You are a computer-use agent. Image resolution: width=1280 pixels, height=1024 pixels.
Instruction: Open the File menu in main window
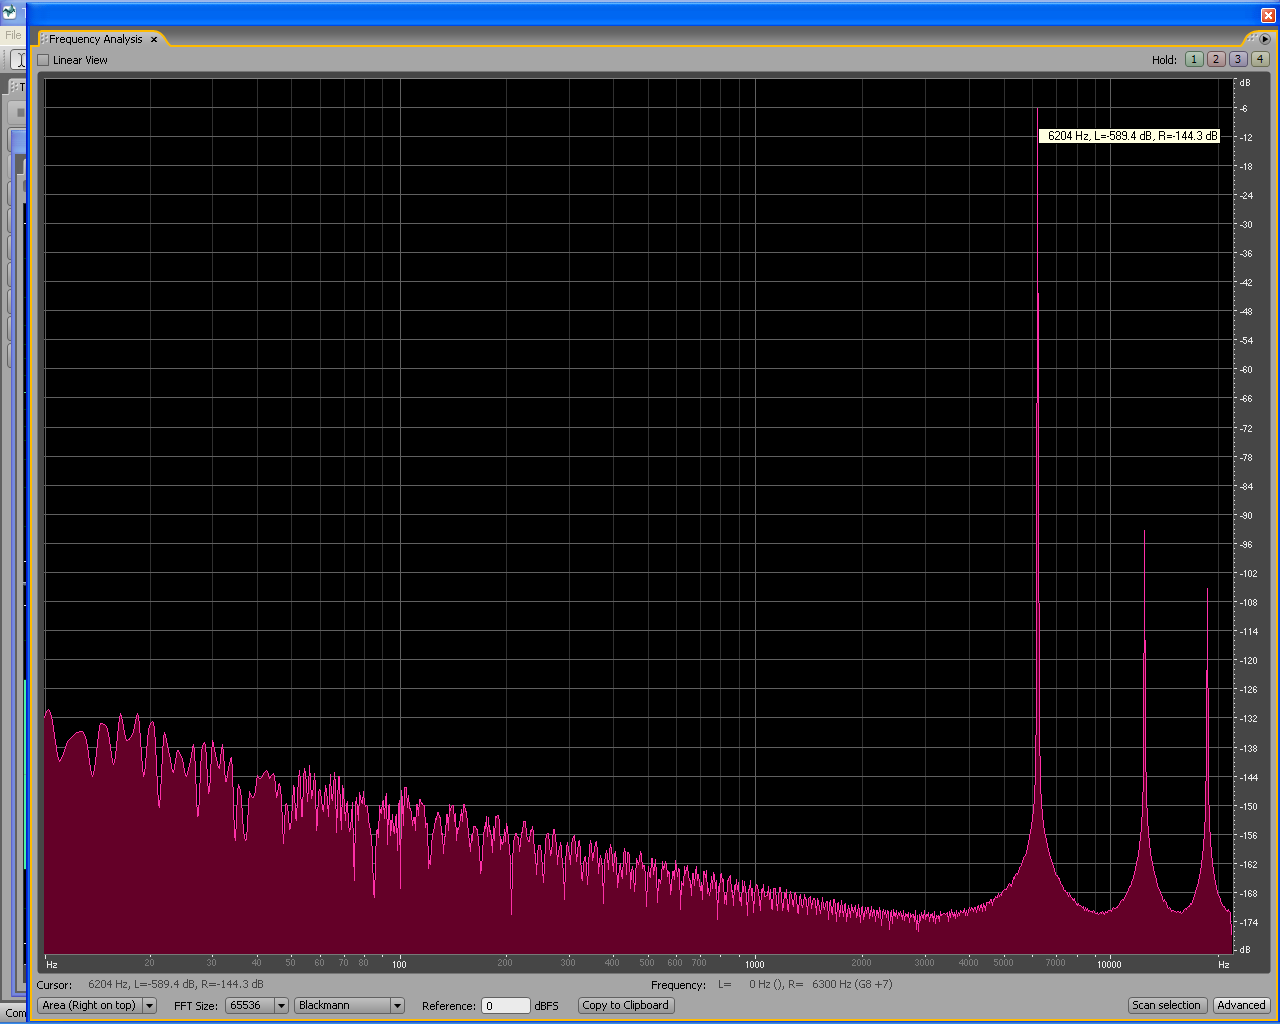(x=13, y=35)
